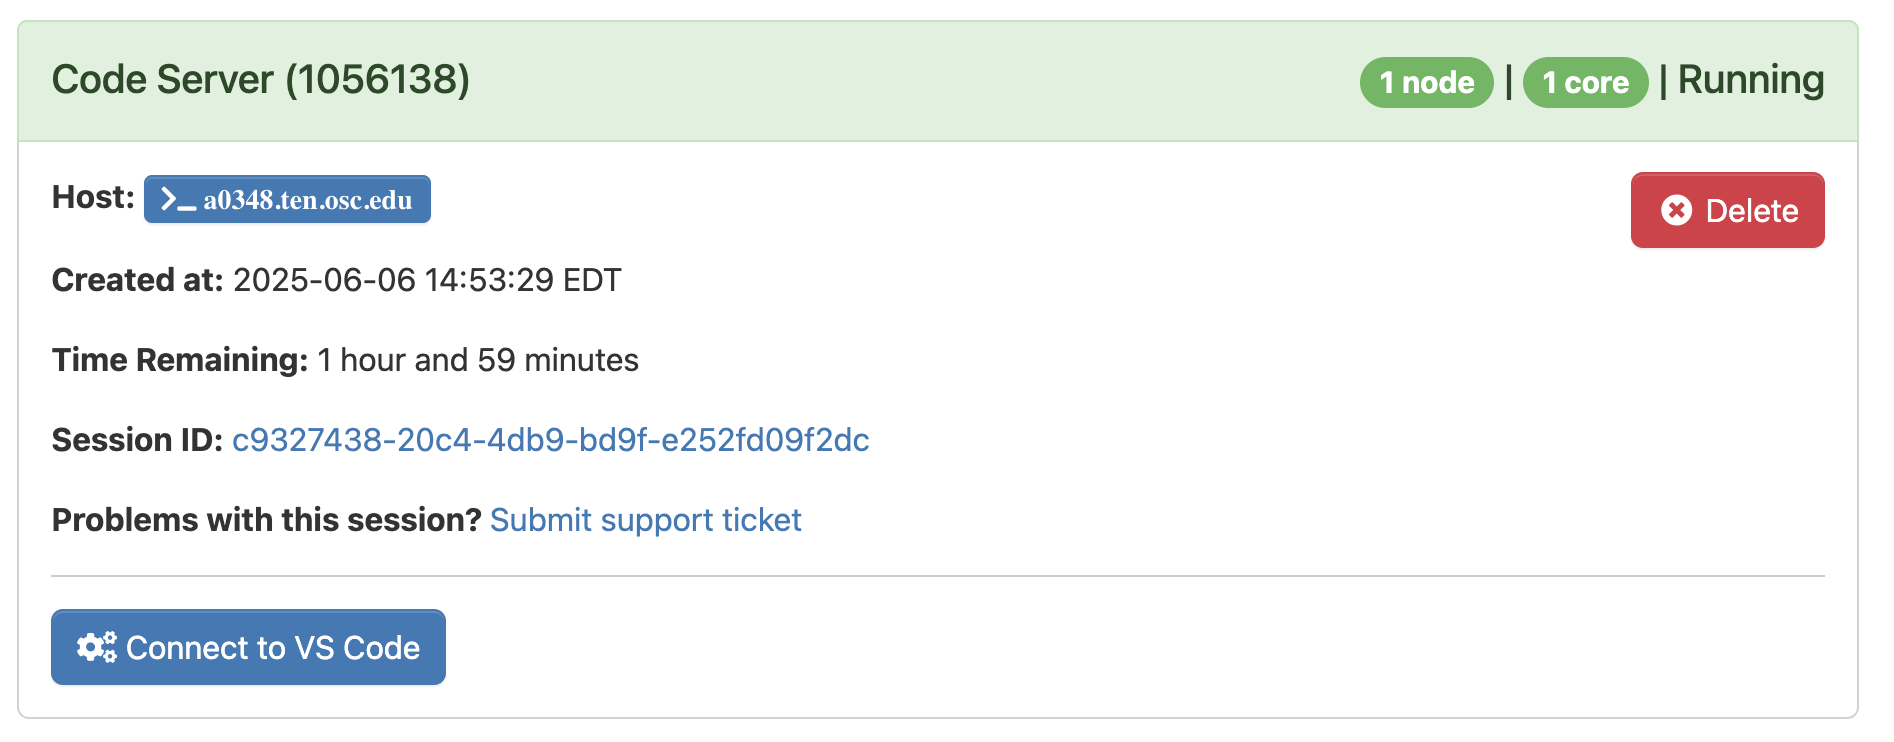1894x742 pixels.
Task: Click the Running status text
Action: click(x=1751, y=80)
